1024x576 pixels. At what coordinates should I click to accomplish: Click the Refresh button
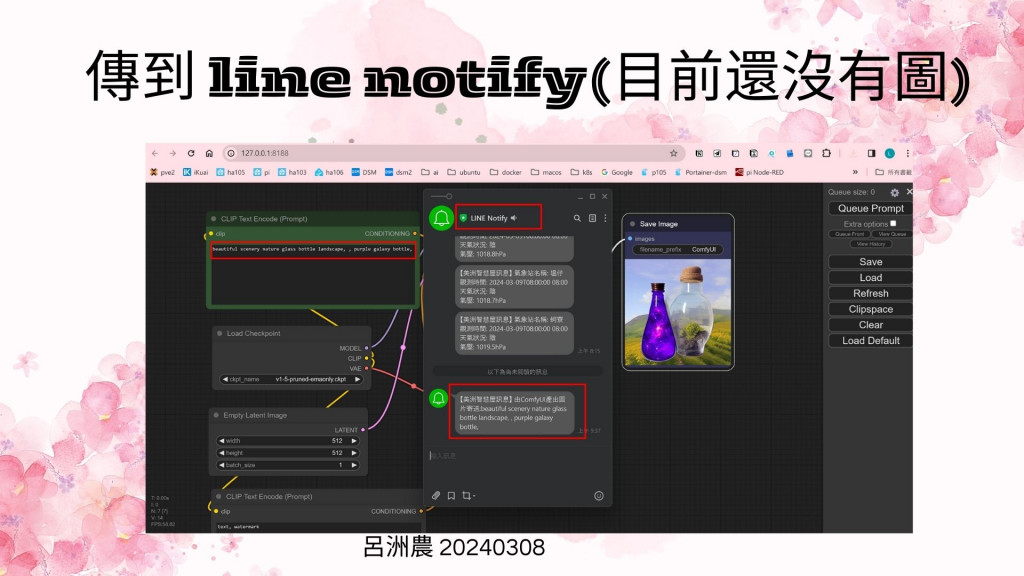[x=871, y=293]
